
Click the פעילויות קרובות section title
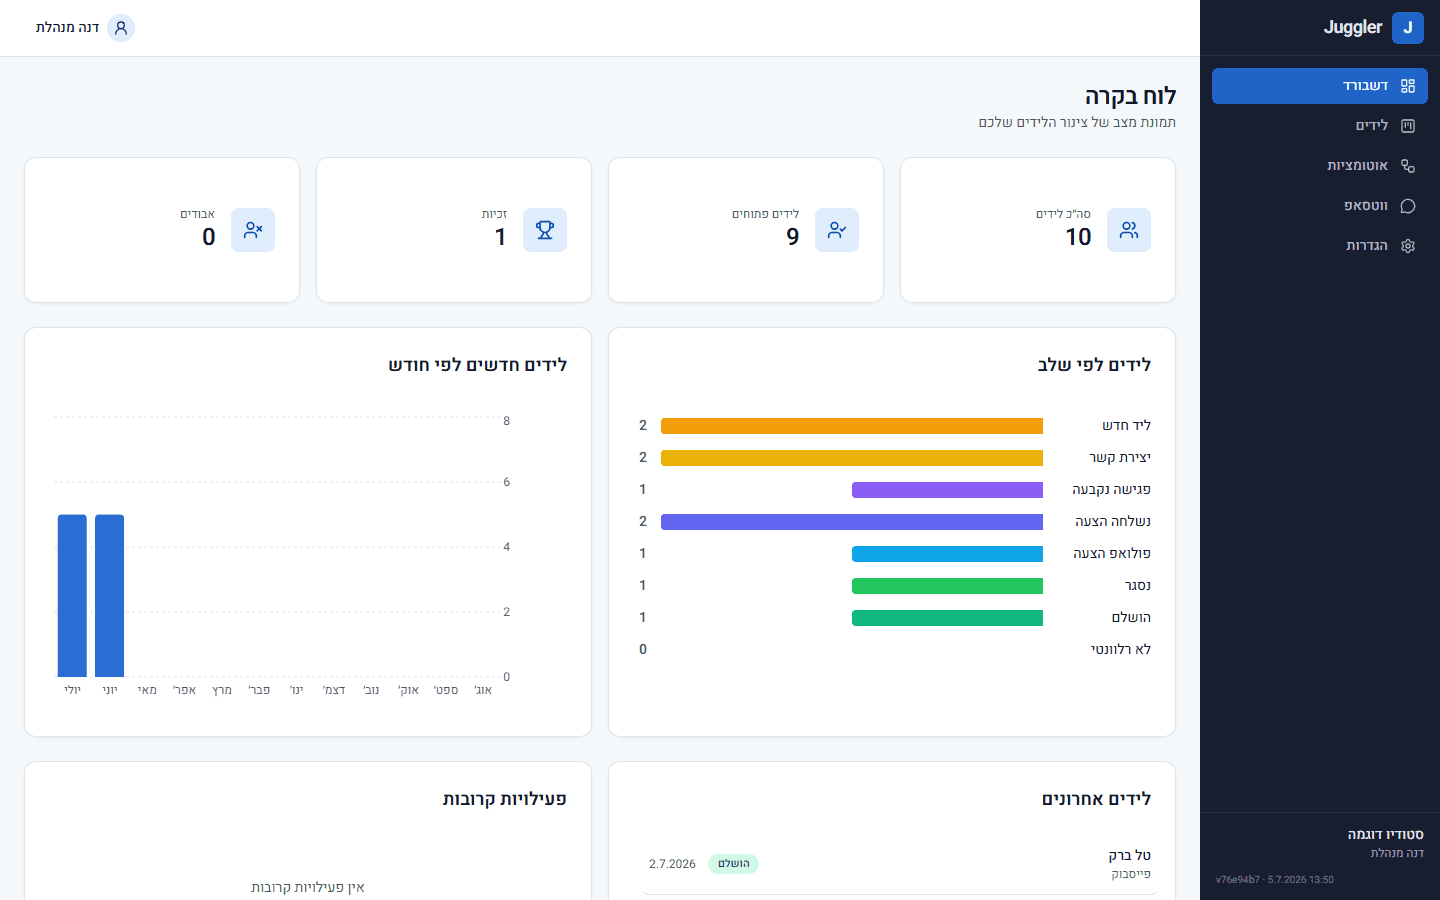pos(505,799)
